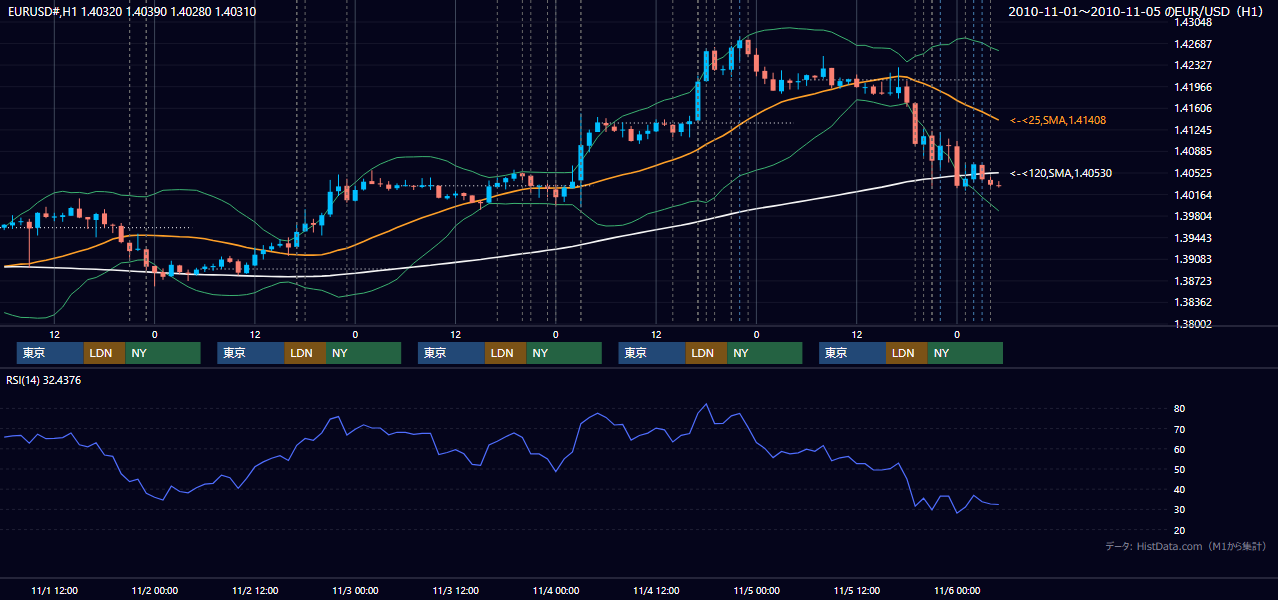Viewport: 1278px width, 600px height.
Task: Click price axis value 1.39443
Action: click(1193, 238)
